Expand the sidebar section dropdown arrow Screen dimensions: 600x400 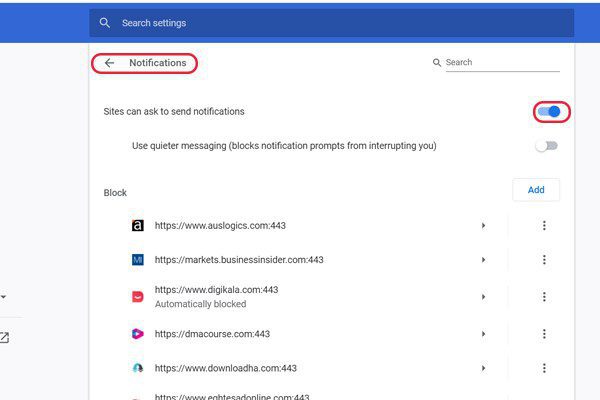pyautogui.click(x=3, y=297)
